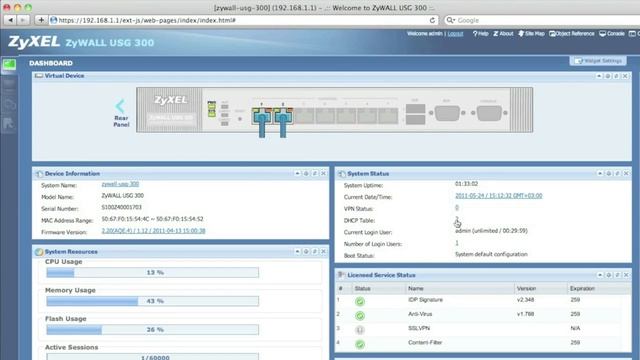Close the System Resources widget
640x360 pixels.
pos(323,251)
